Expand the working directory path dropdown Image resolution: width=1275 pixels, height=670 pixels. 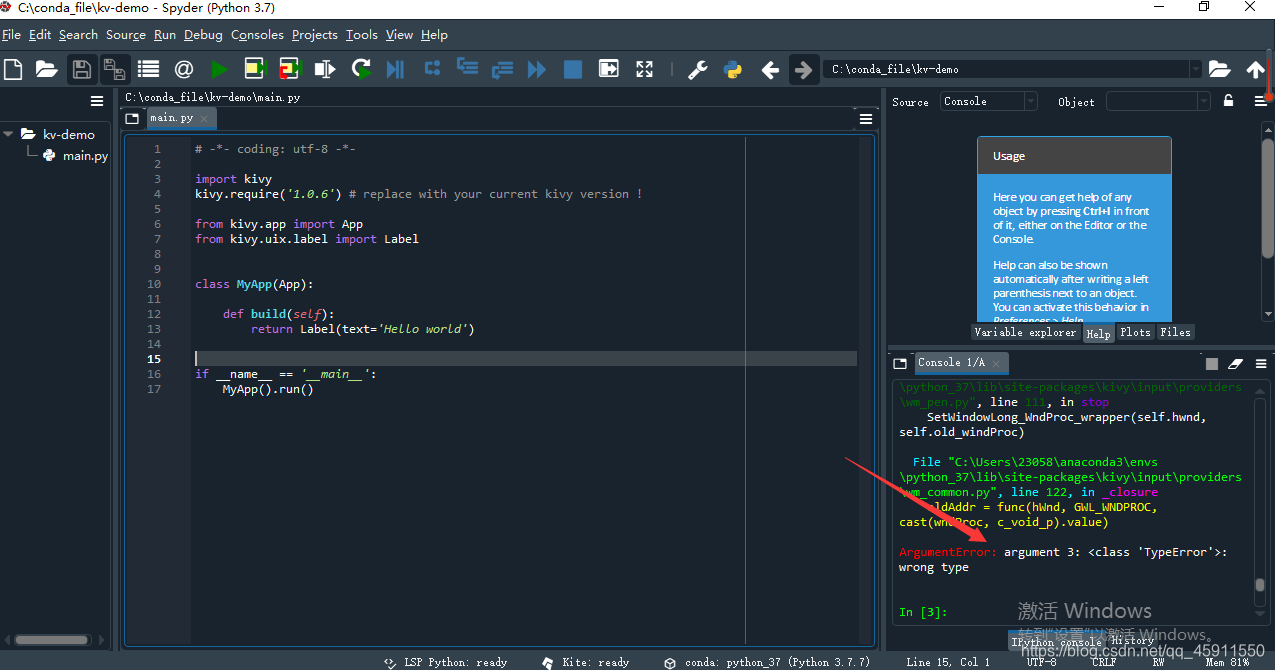1195,69
